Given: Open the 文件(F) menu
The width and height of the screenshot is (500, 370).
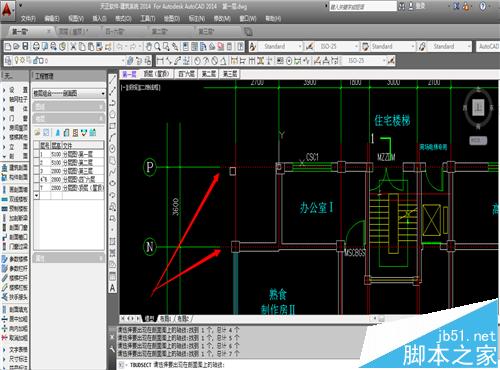Looking at the screenshot, I should pyautogui.click(x=28, y=19).
